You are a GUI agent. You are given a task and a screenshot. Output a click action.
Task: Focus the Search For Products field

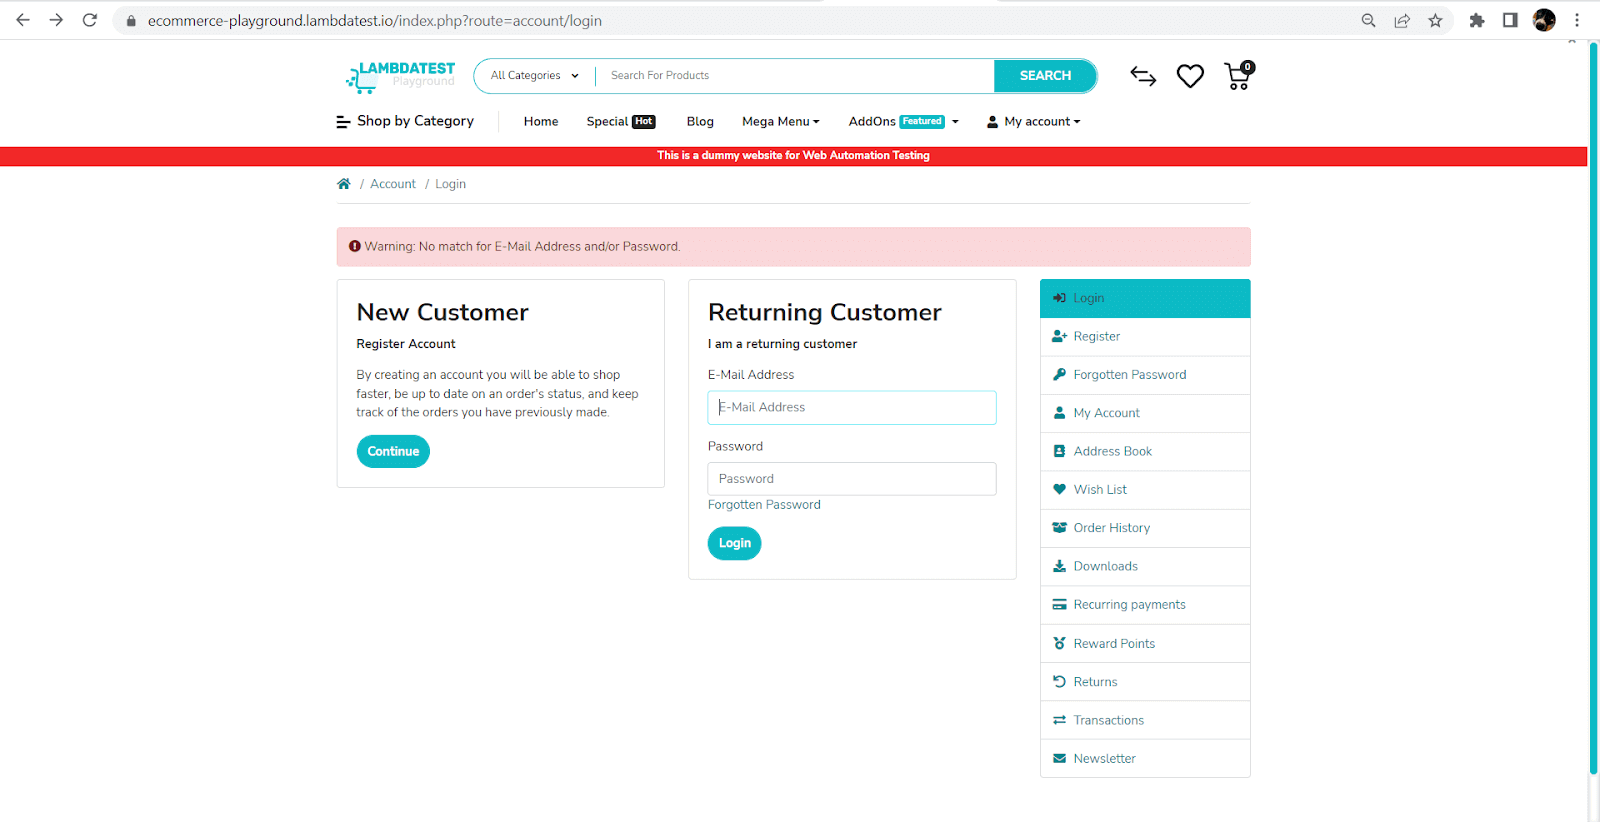click(x=795, y=76)
